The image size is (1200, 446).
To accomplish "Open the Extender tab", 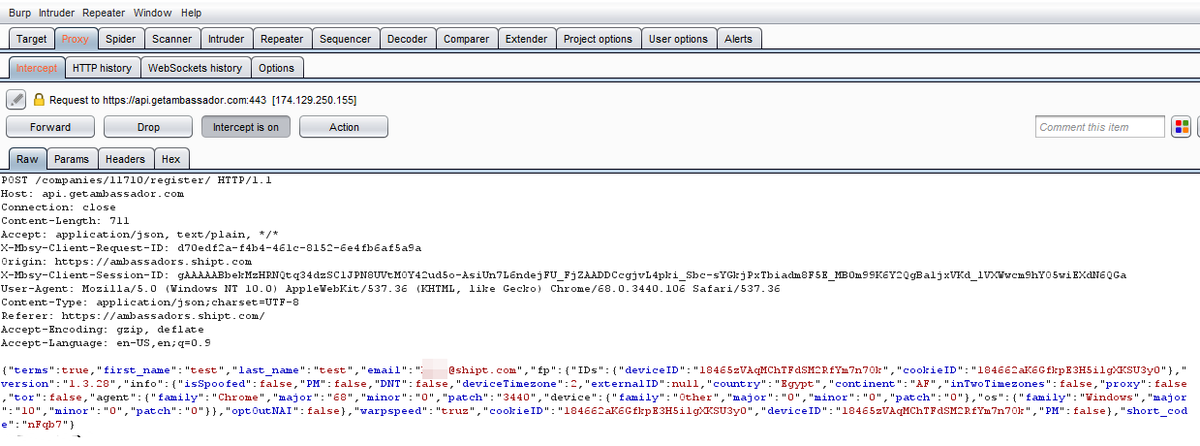I will pyautogui.click(x=526, y=39).
